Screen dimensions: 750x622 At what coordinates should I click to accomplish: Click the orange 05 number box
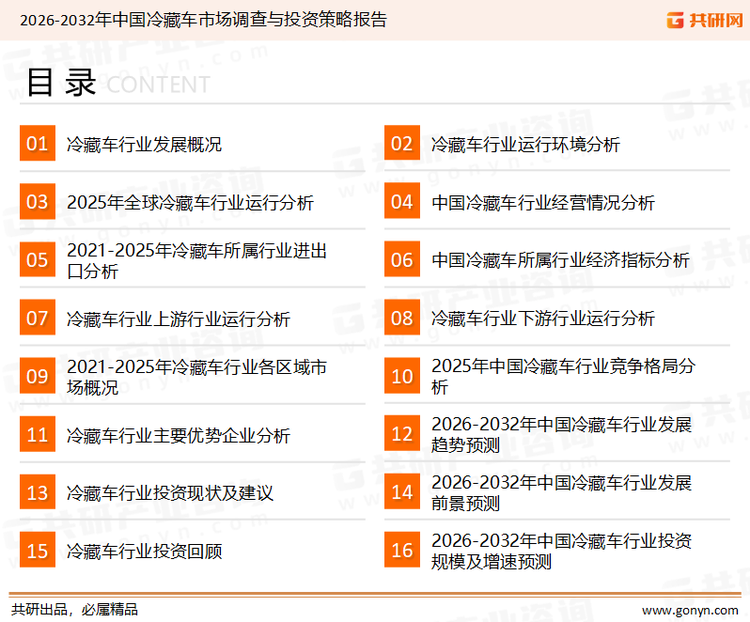37,259
